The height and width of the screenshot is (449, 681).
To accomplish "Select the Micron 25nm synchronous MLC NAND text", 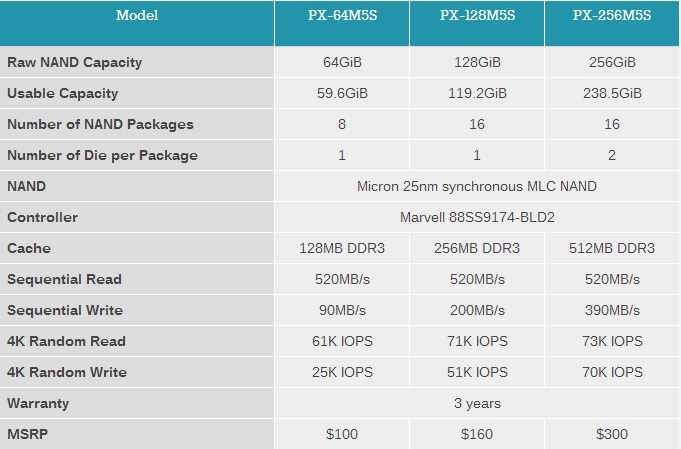I will point(476,186).
